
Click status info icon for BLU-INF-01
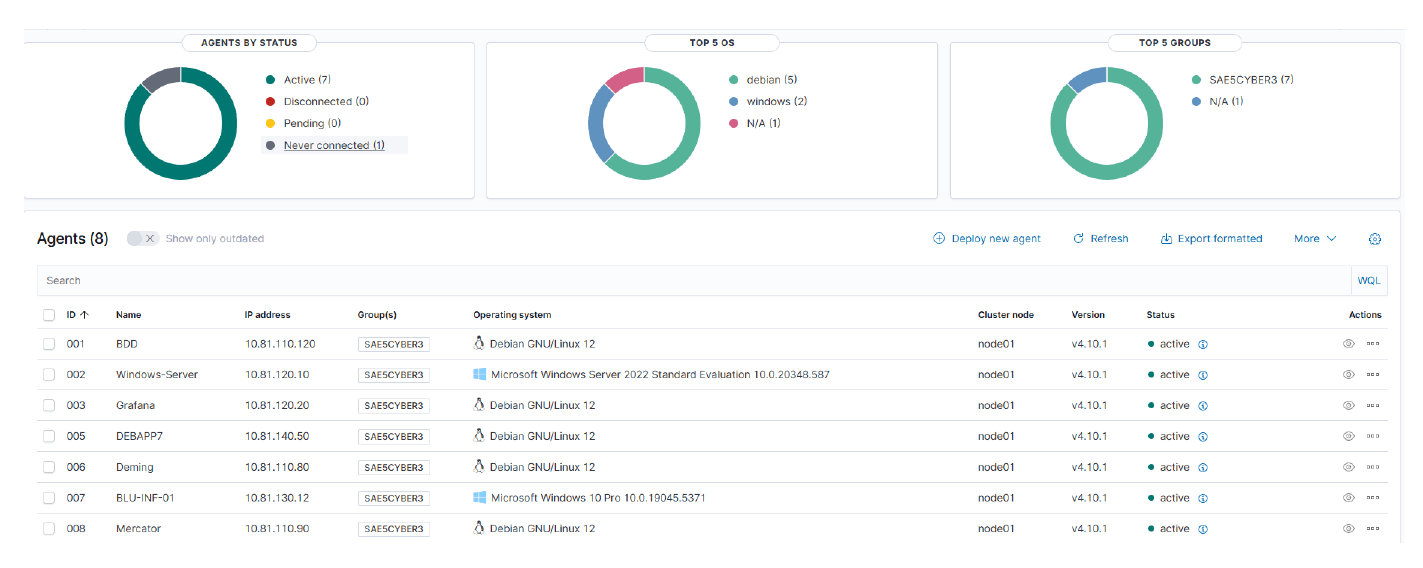pyautogui.click(x=1203, y=498)
